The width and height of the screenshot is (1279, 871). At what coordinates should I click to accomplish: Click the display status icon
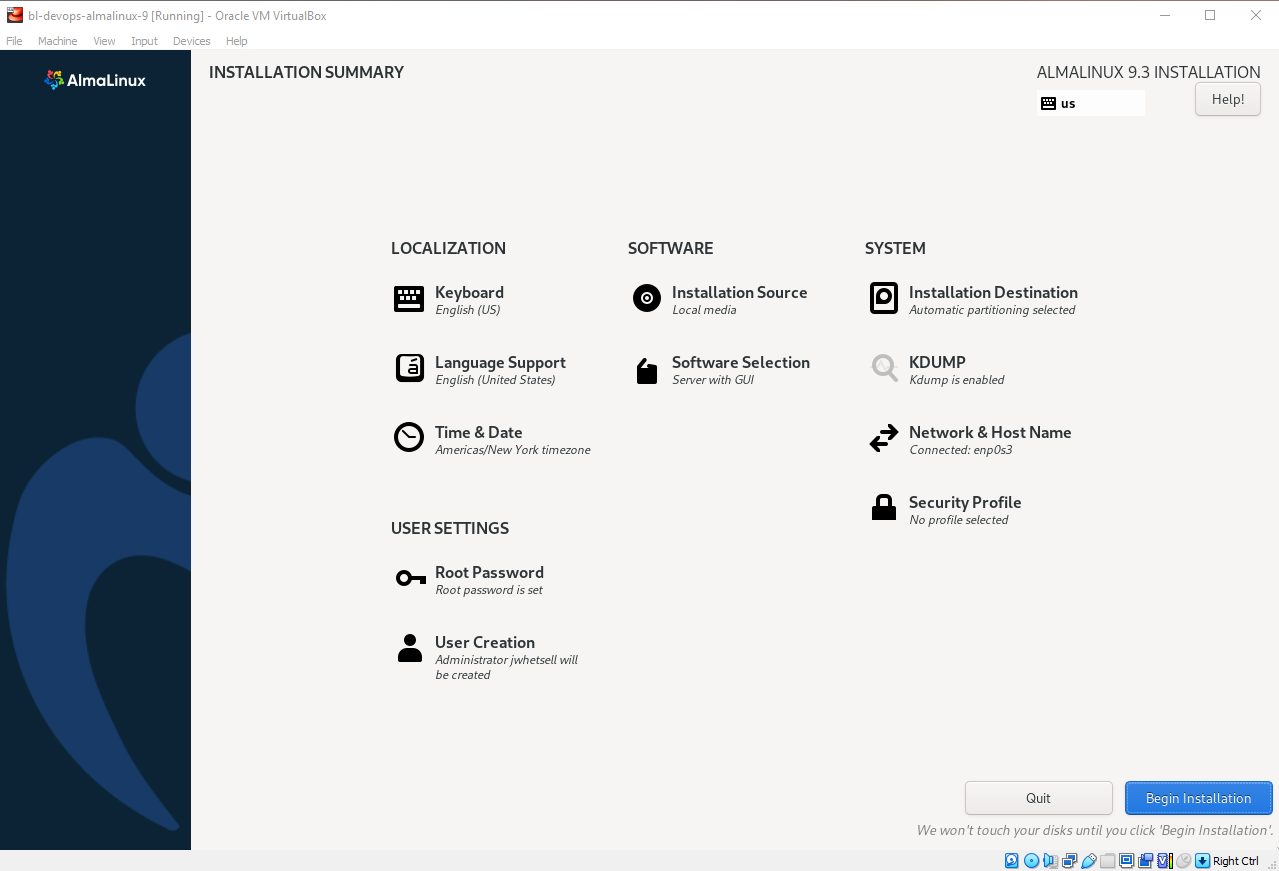coord(1127,861)
